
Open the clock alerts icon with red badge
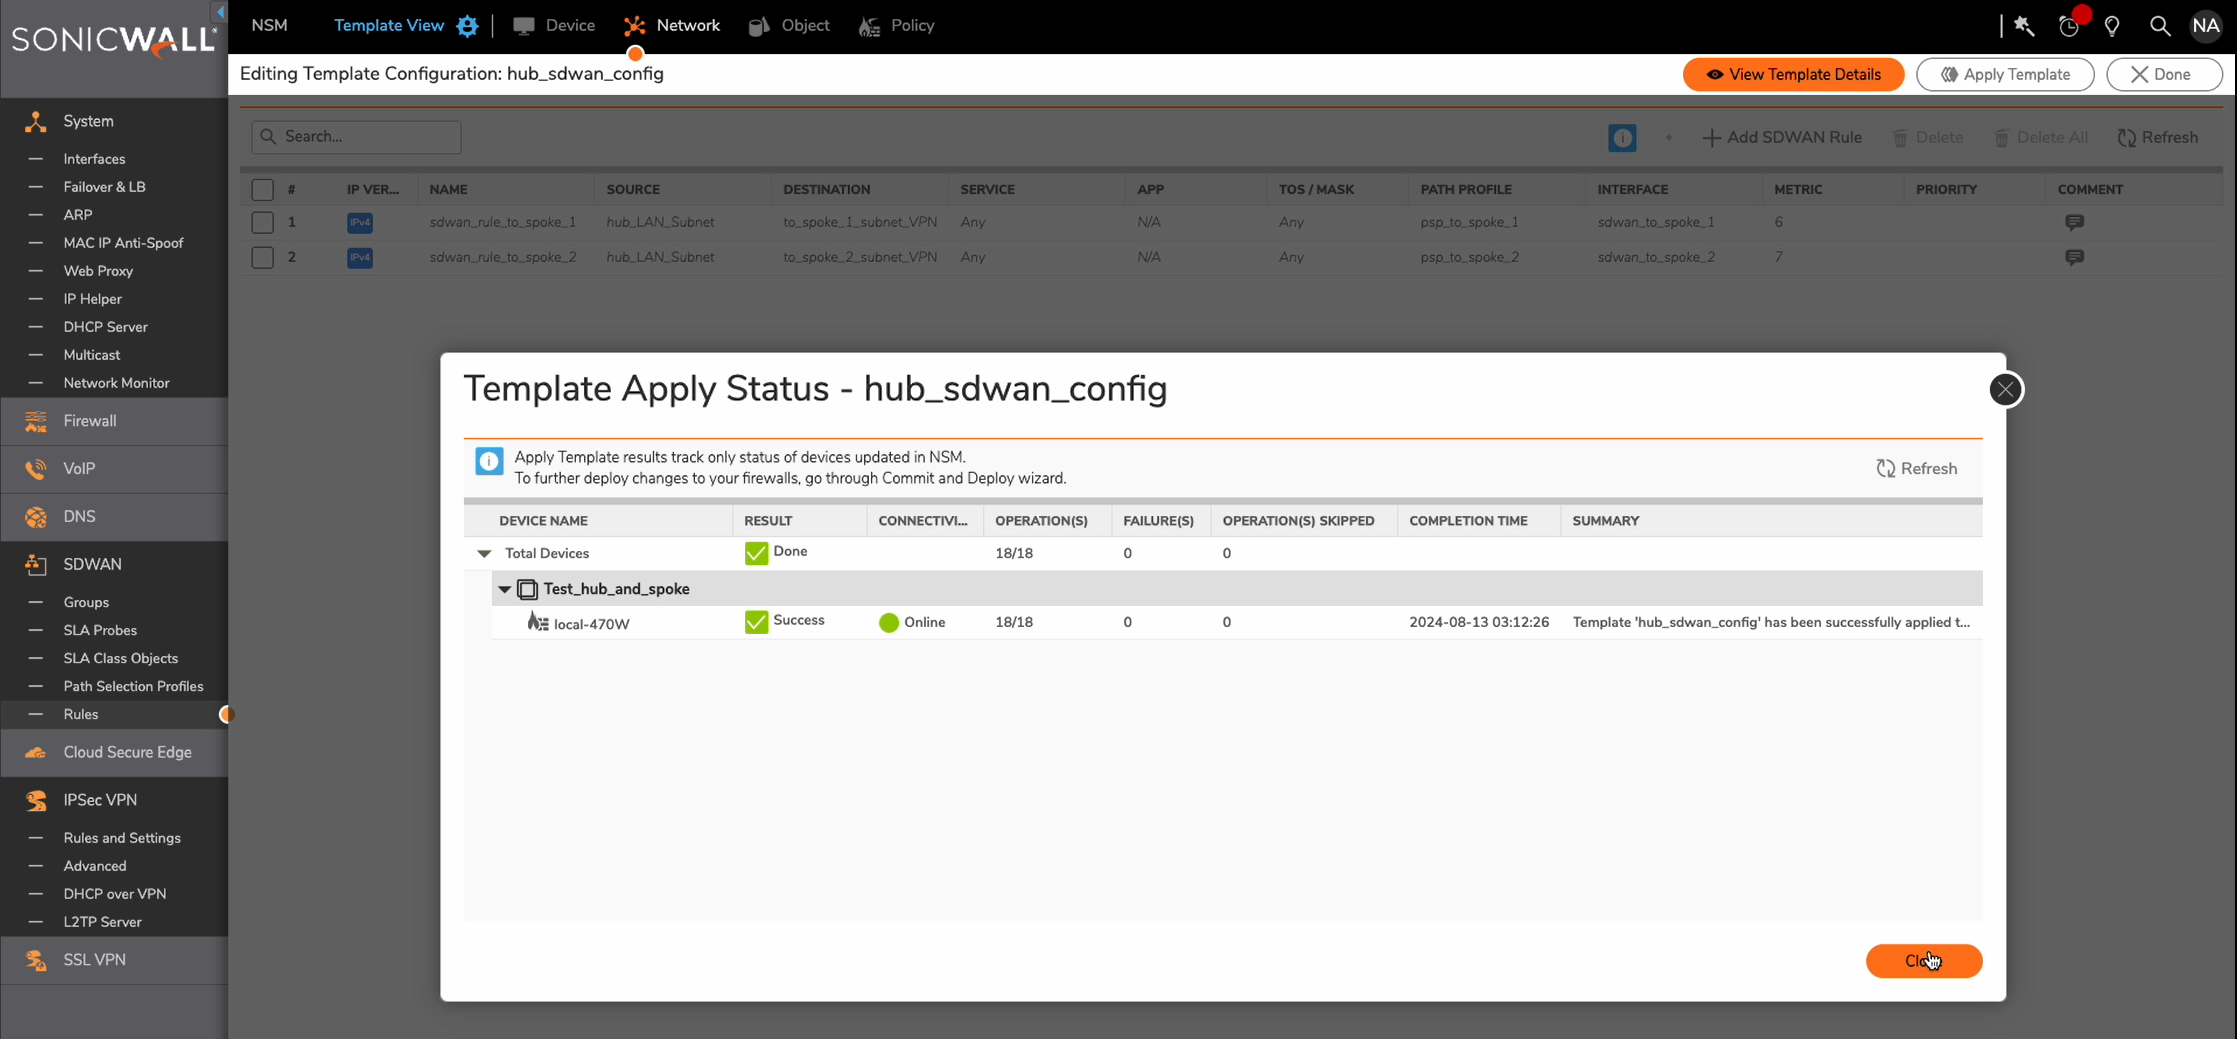(x=2069, y=26)
